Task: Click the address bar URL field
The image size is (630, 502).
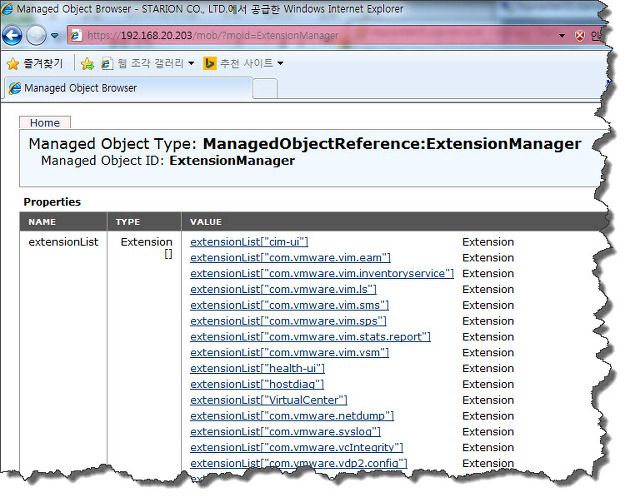Action: (x=313, y=36)
